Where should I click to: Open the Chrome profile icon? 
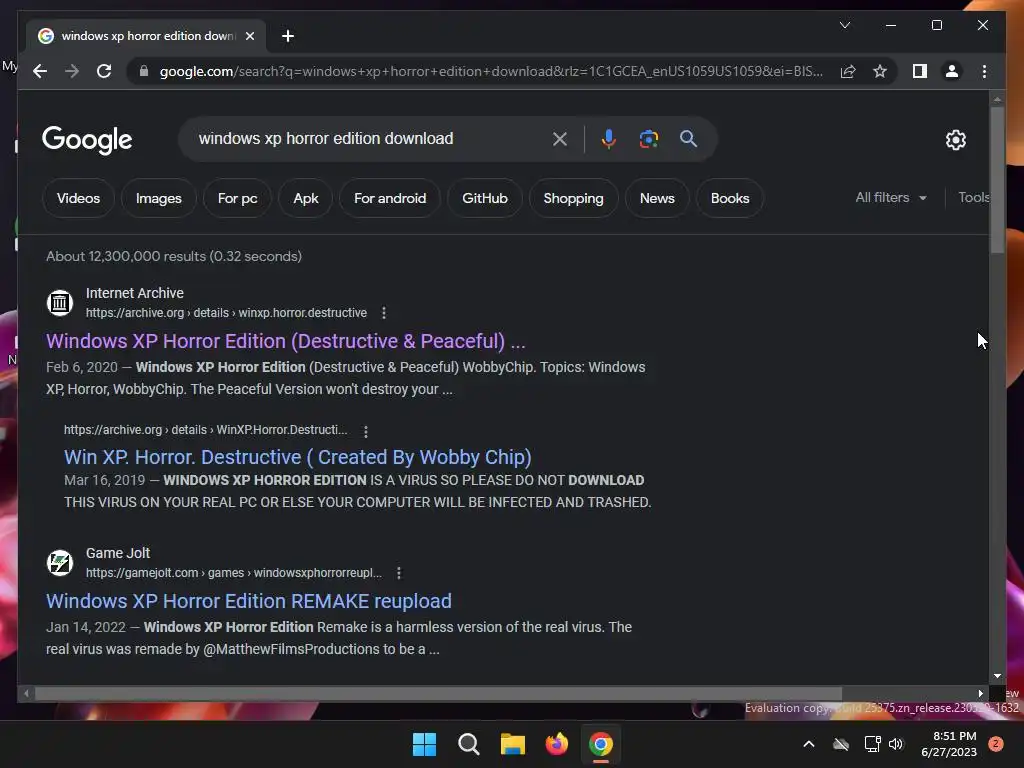coord(952,71)
